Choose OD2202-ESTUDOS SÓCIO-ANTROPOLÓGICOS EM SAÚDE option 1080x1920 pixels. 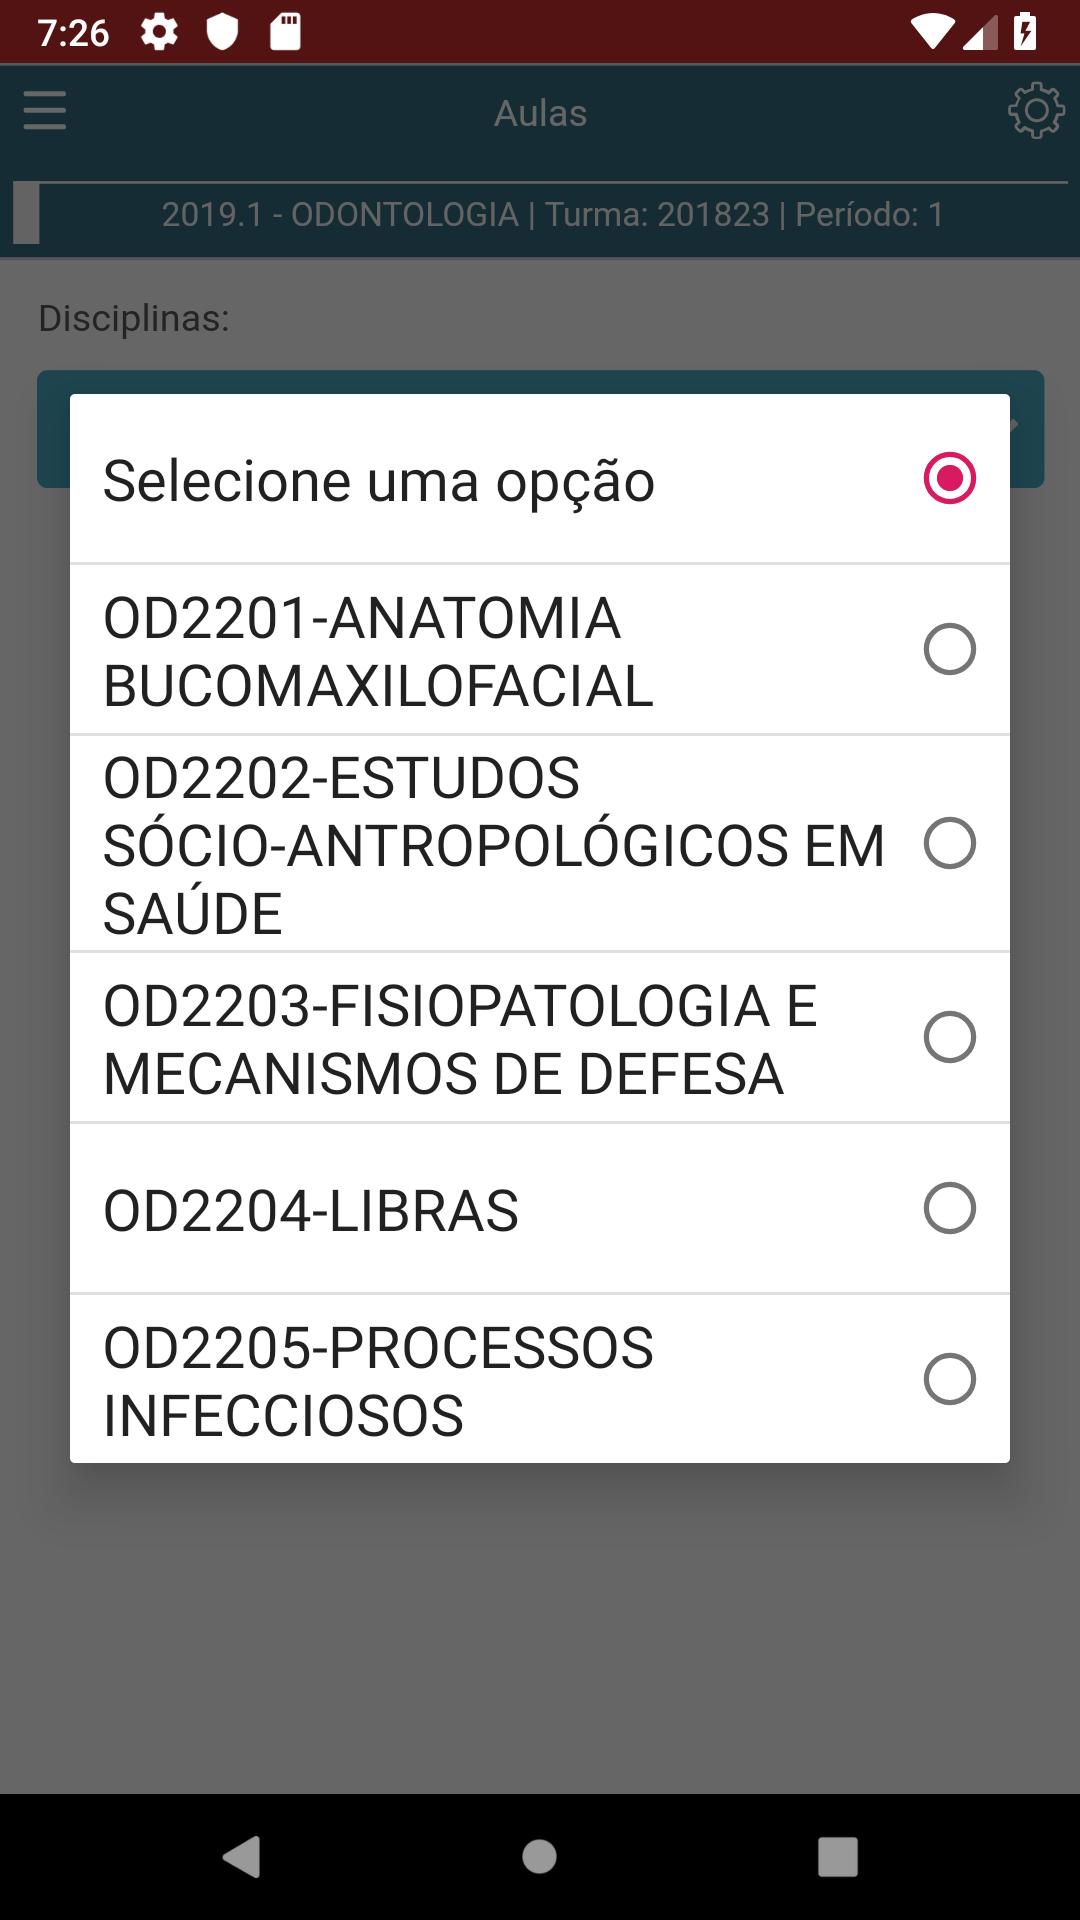[540, 844]
